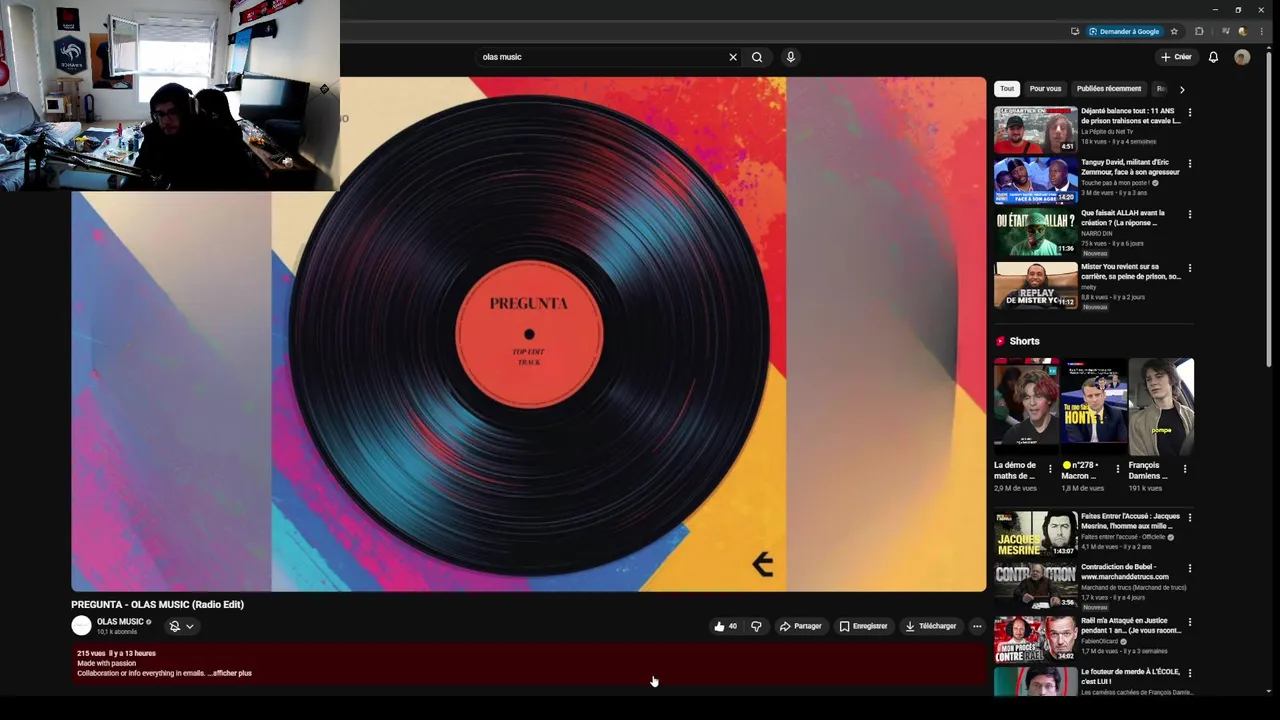Screen dimensions: 1280x720
Task: Open the Chrome three-dot menu
Action: click(x=1261, y=31)
